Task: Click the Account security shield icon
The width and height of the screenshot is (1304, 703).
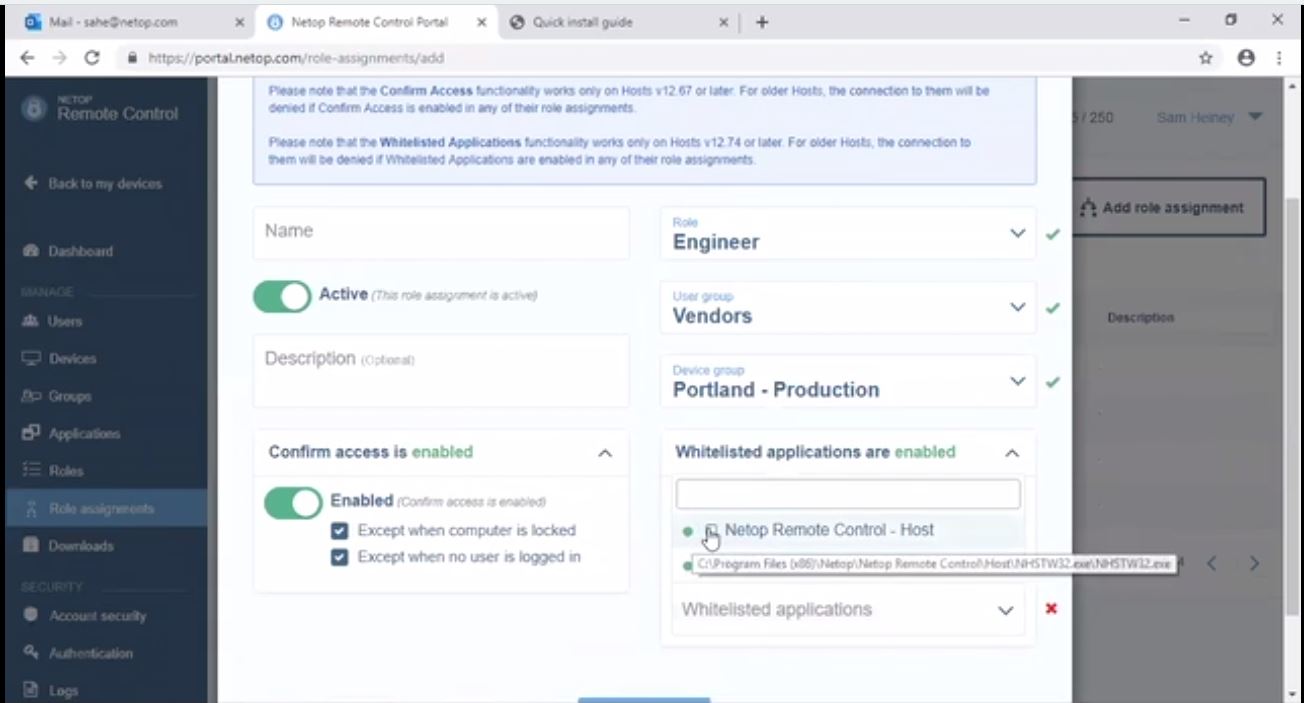Action: pyautogui.click(x=30, y=616)
